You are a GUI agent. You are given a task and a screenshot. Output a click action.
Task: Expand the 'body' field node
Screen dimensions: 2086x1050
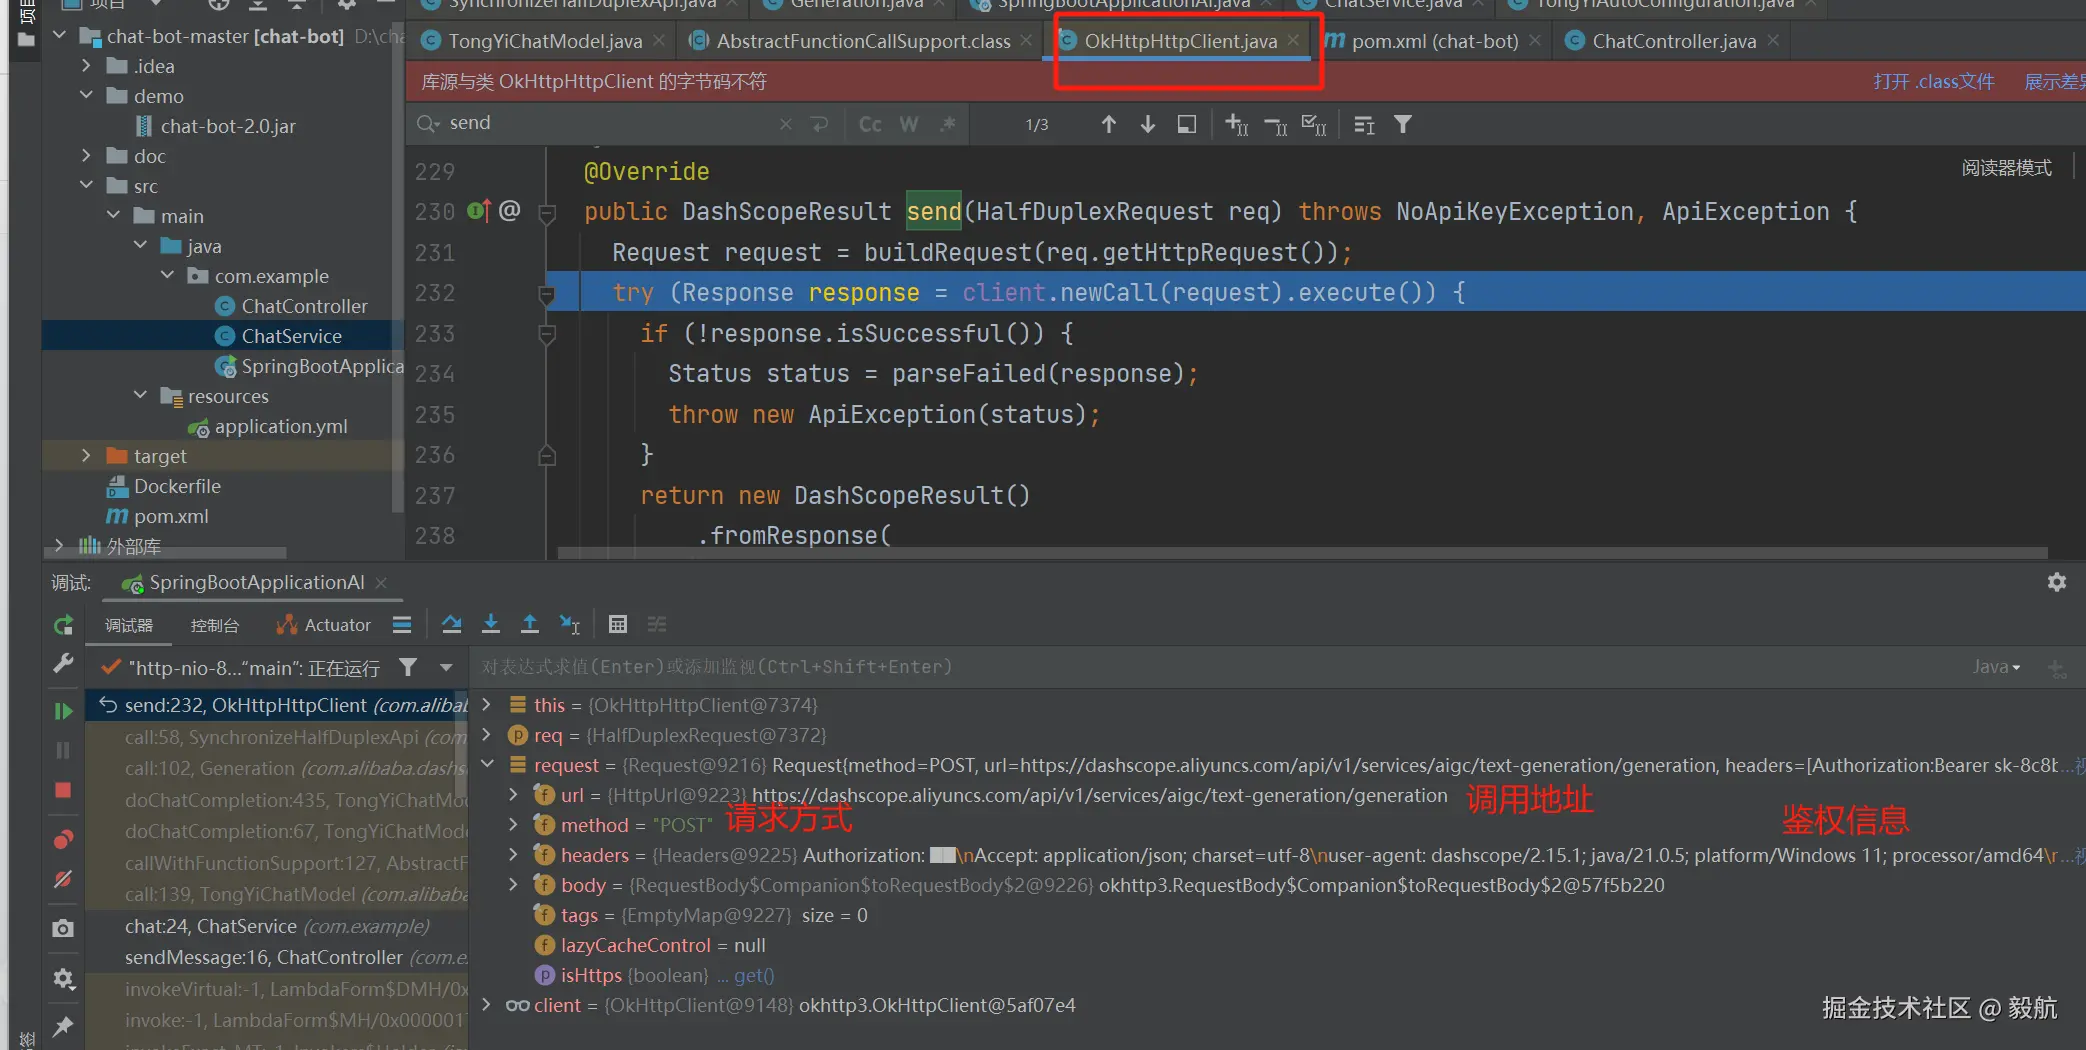(x=514, y=884)
